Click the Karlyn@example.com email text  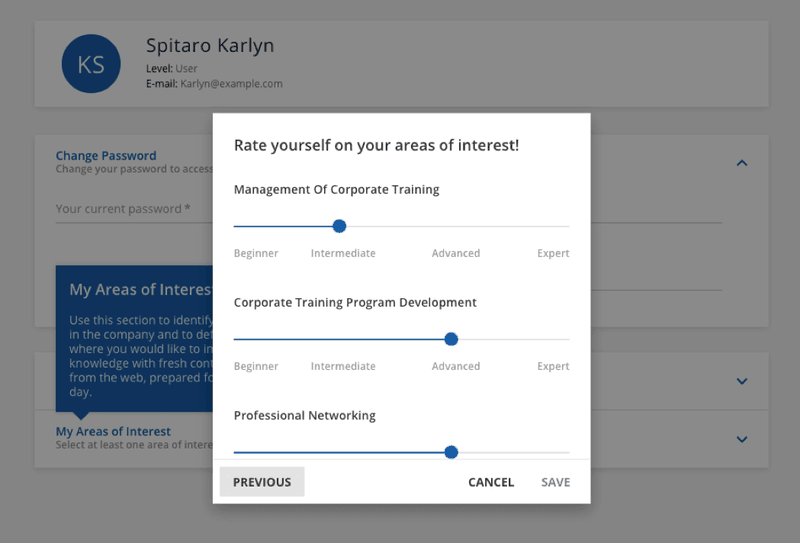[231, 84]
